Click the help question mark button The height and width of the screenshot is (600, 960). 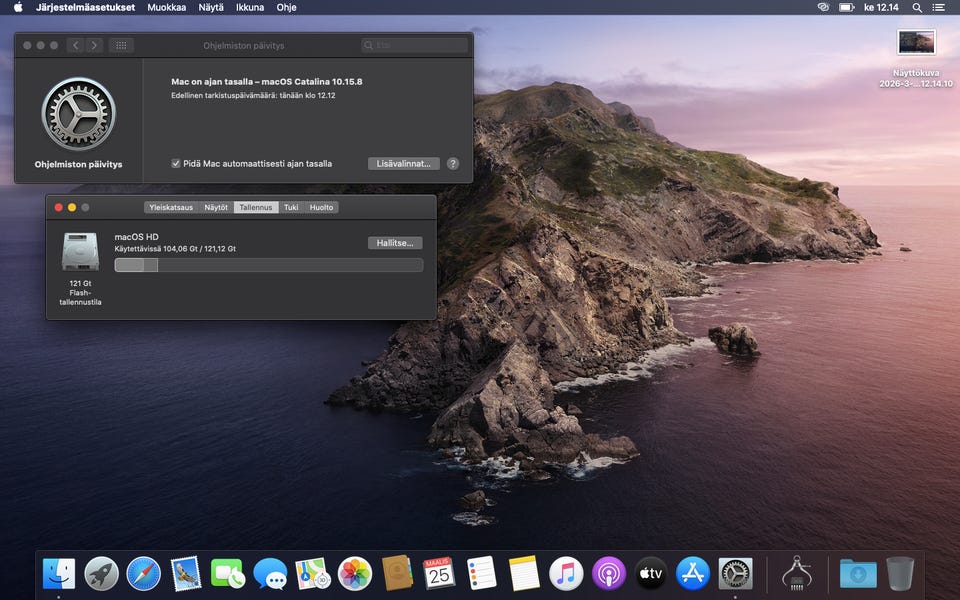coord(453,163)
